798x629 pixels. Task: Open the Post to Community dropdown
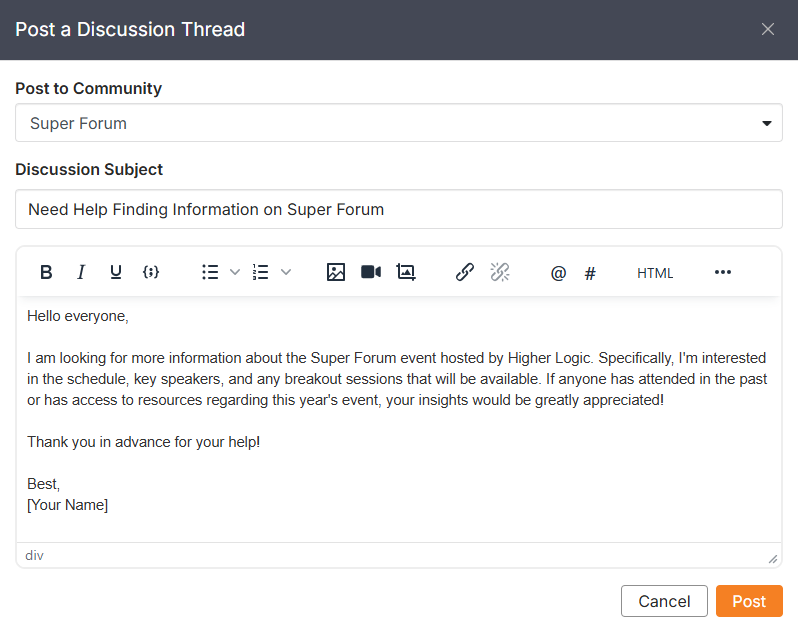(x=398, y=124)
